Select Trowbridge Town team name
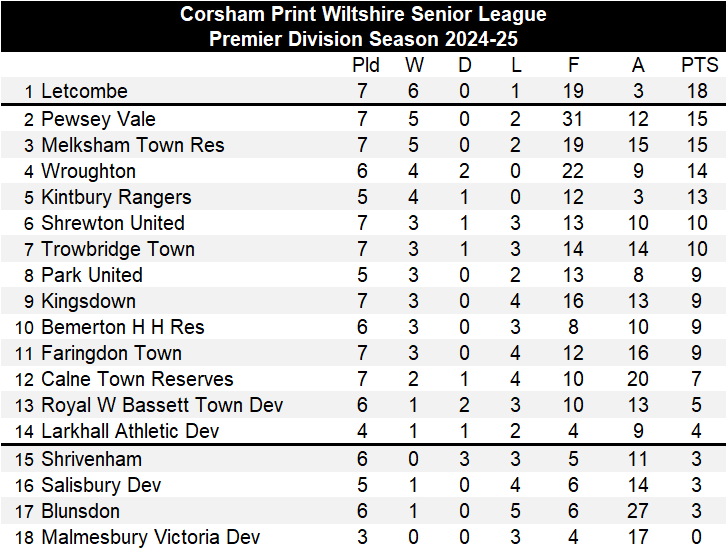Image resolution: width=726 pixels, height=550 pixels. coord(117,250)
